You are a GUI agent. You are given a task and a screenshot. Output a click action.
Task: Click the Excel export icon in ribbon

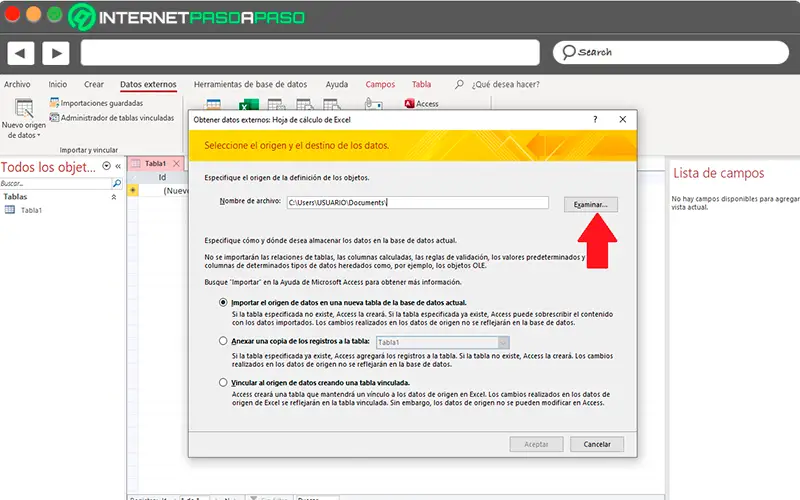[248, 105]
